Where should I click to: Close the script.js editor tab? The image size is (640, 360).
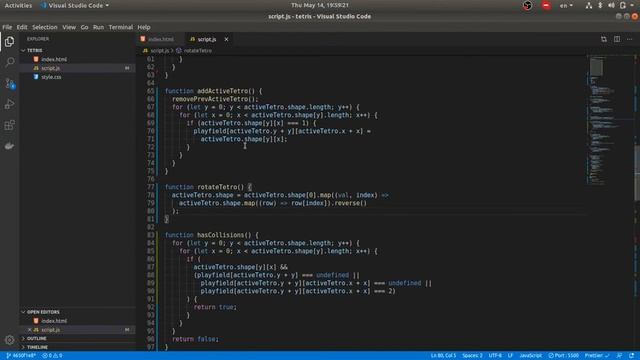click(226, 39)
